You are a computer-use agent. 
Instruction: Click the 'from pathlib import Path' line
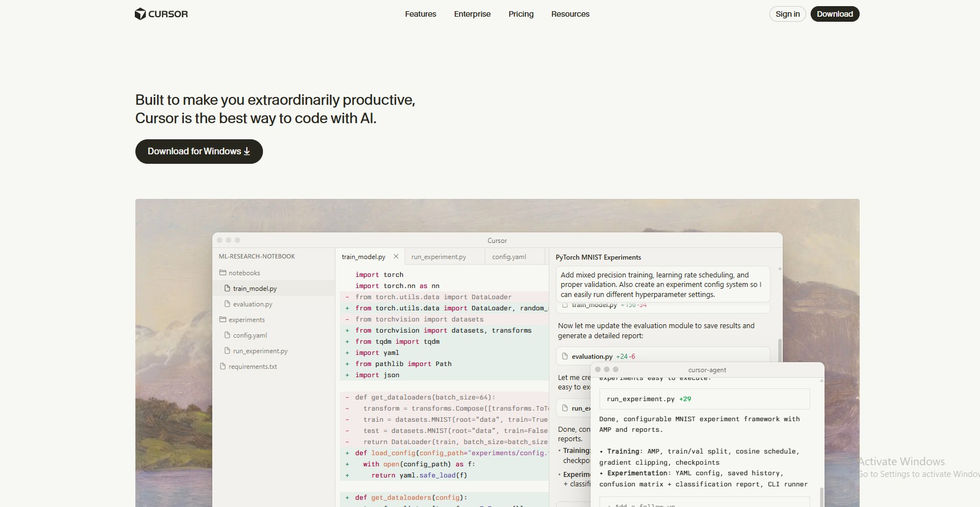click(x=403, y=364)
